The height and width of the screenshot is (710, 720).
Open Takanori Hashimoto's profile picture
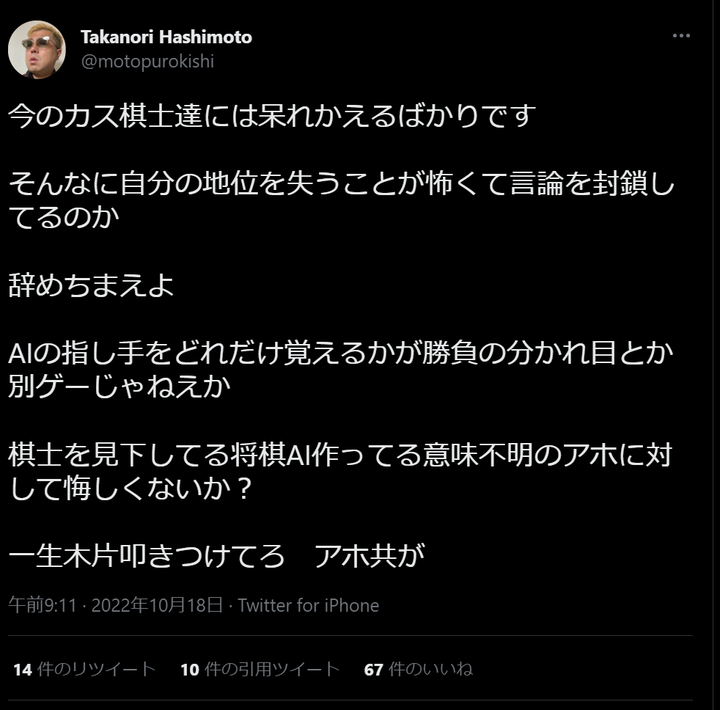[x=37, y=49]
